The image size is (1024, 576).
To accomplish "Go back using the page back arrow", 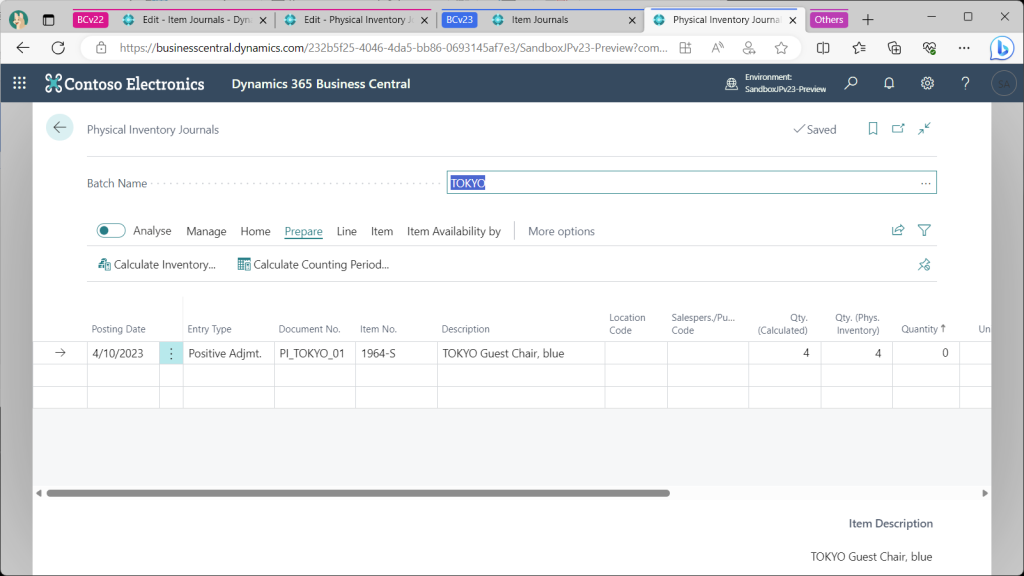I will 59,127.
